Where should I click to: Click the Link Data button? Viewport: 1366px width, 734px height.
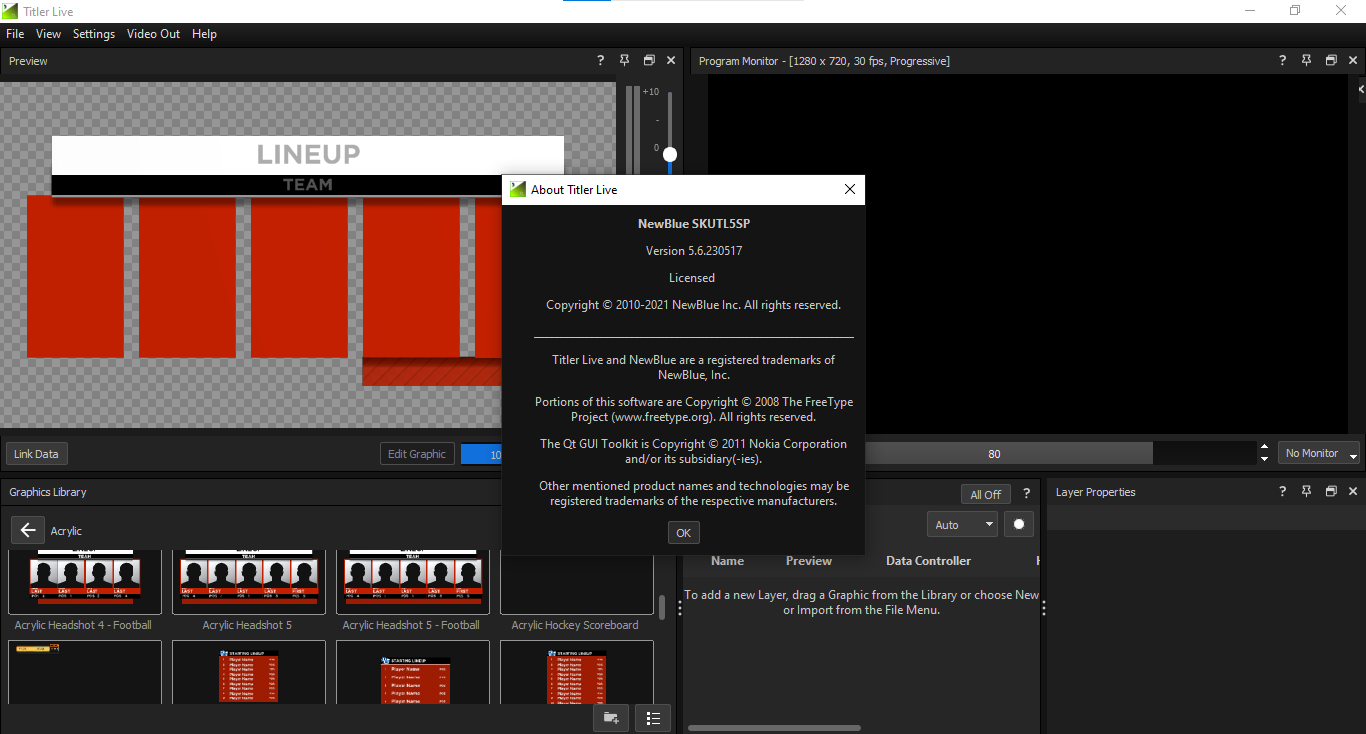36,454
